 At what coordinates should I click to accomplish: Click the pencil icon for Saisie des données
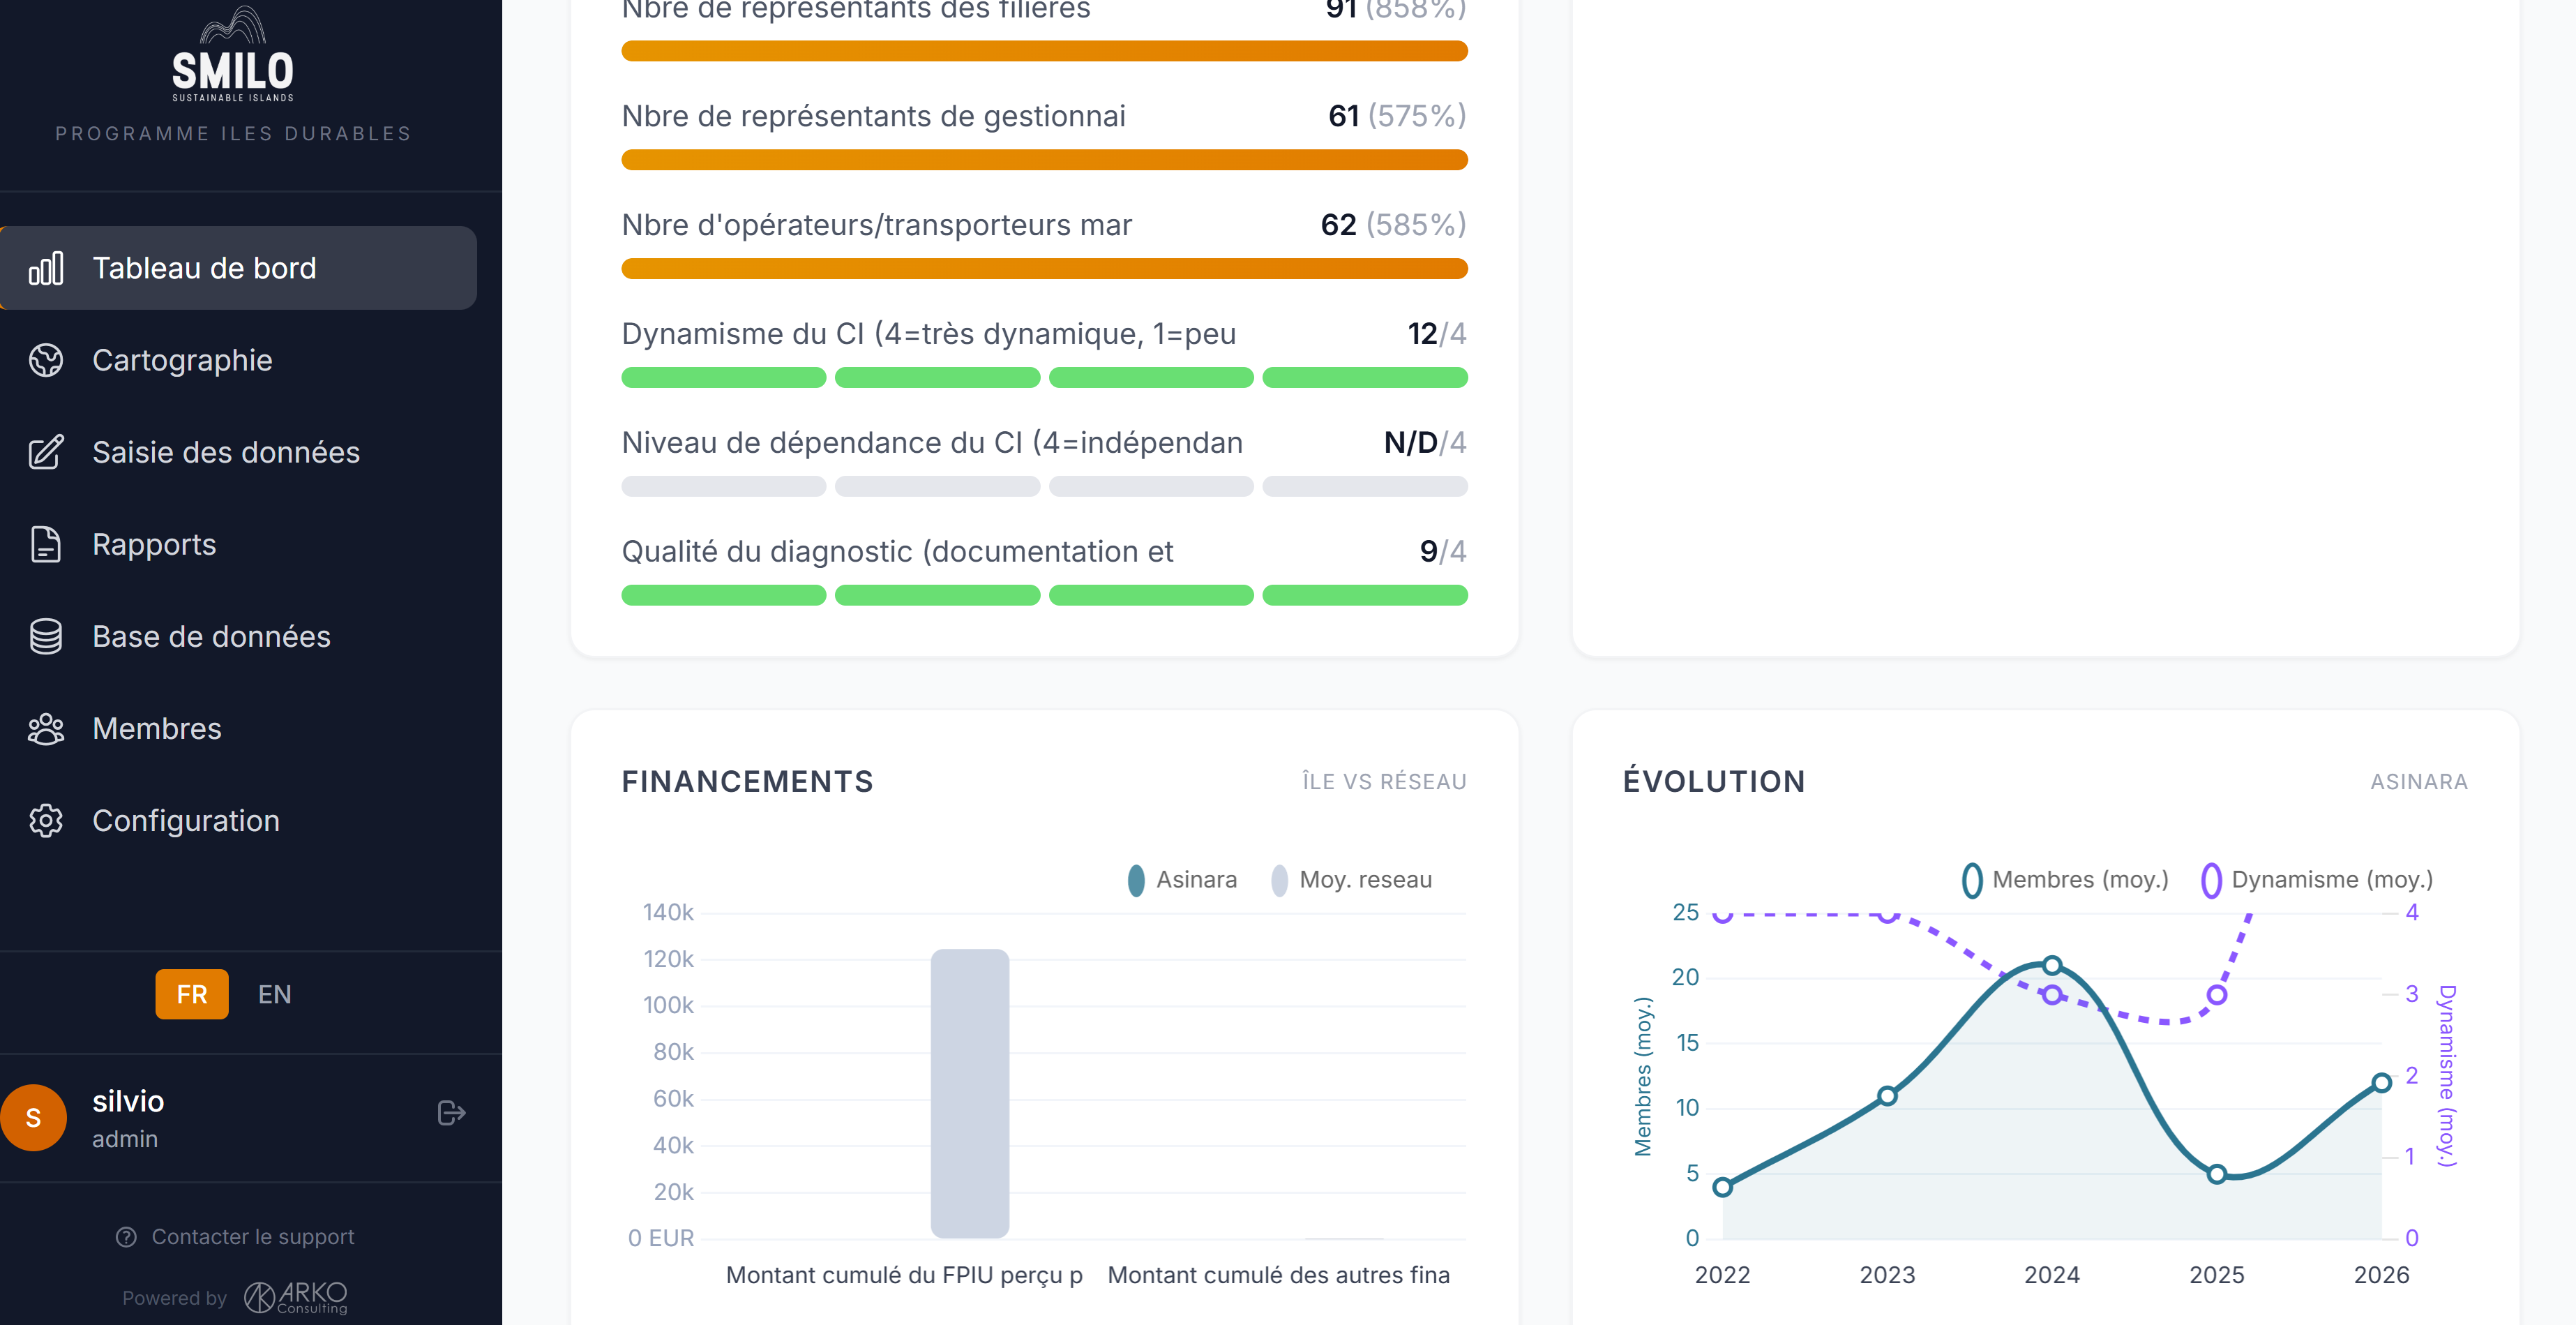pyautogui.click(x=47, y=452)
